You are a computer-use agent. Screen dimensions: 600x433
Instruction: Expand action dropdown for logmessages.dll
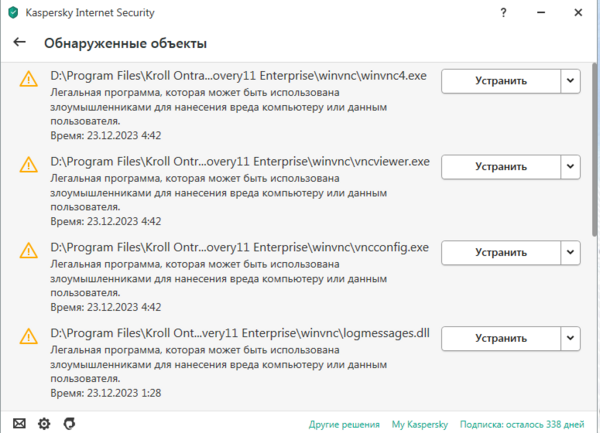(x=569, y=339)
